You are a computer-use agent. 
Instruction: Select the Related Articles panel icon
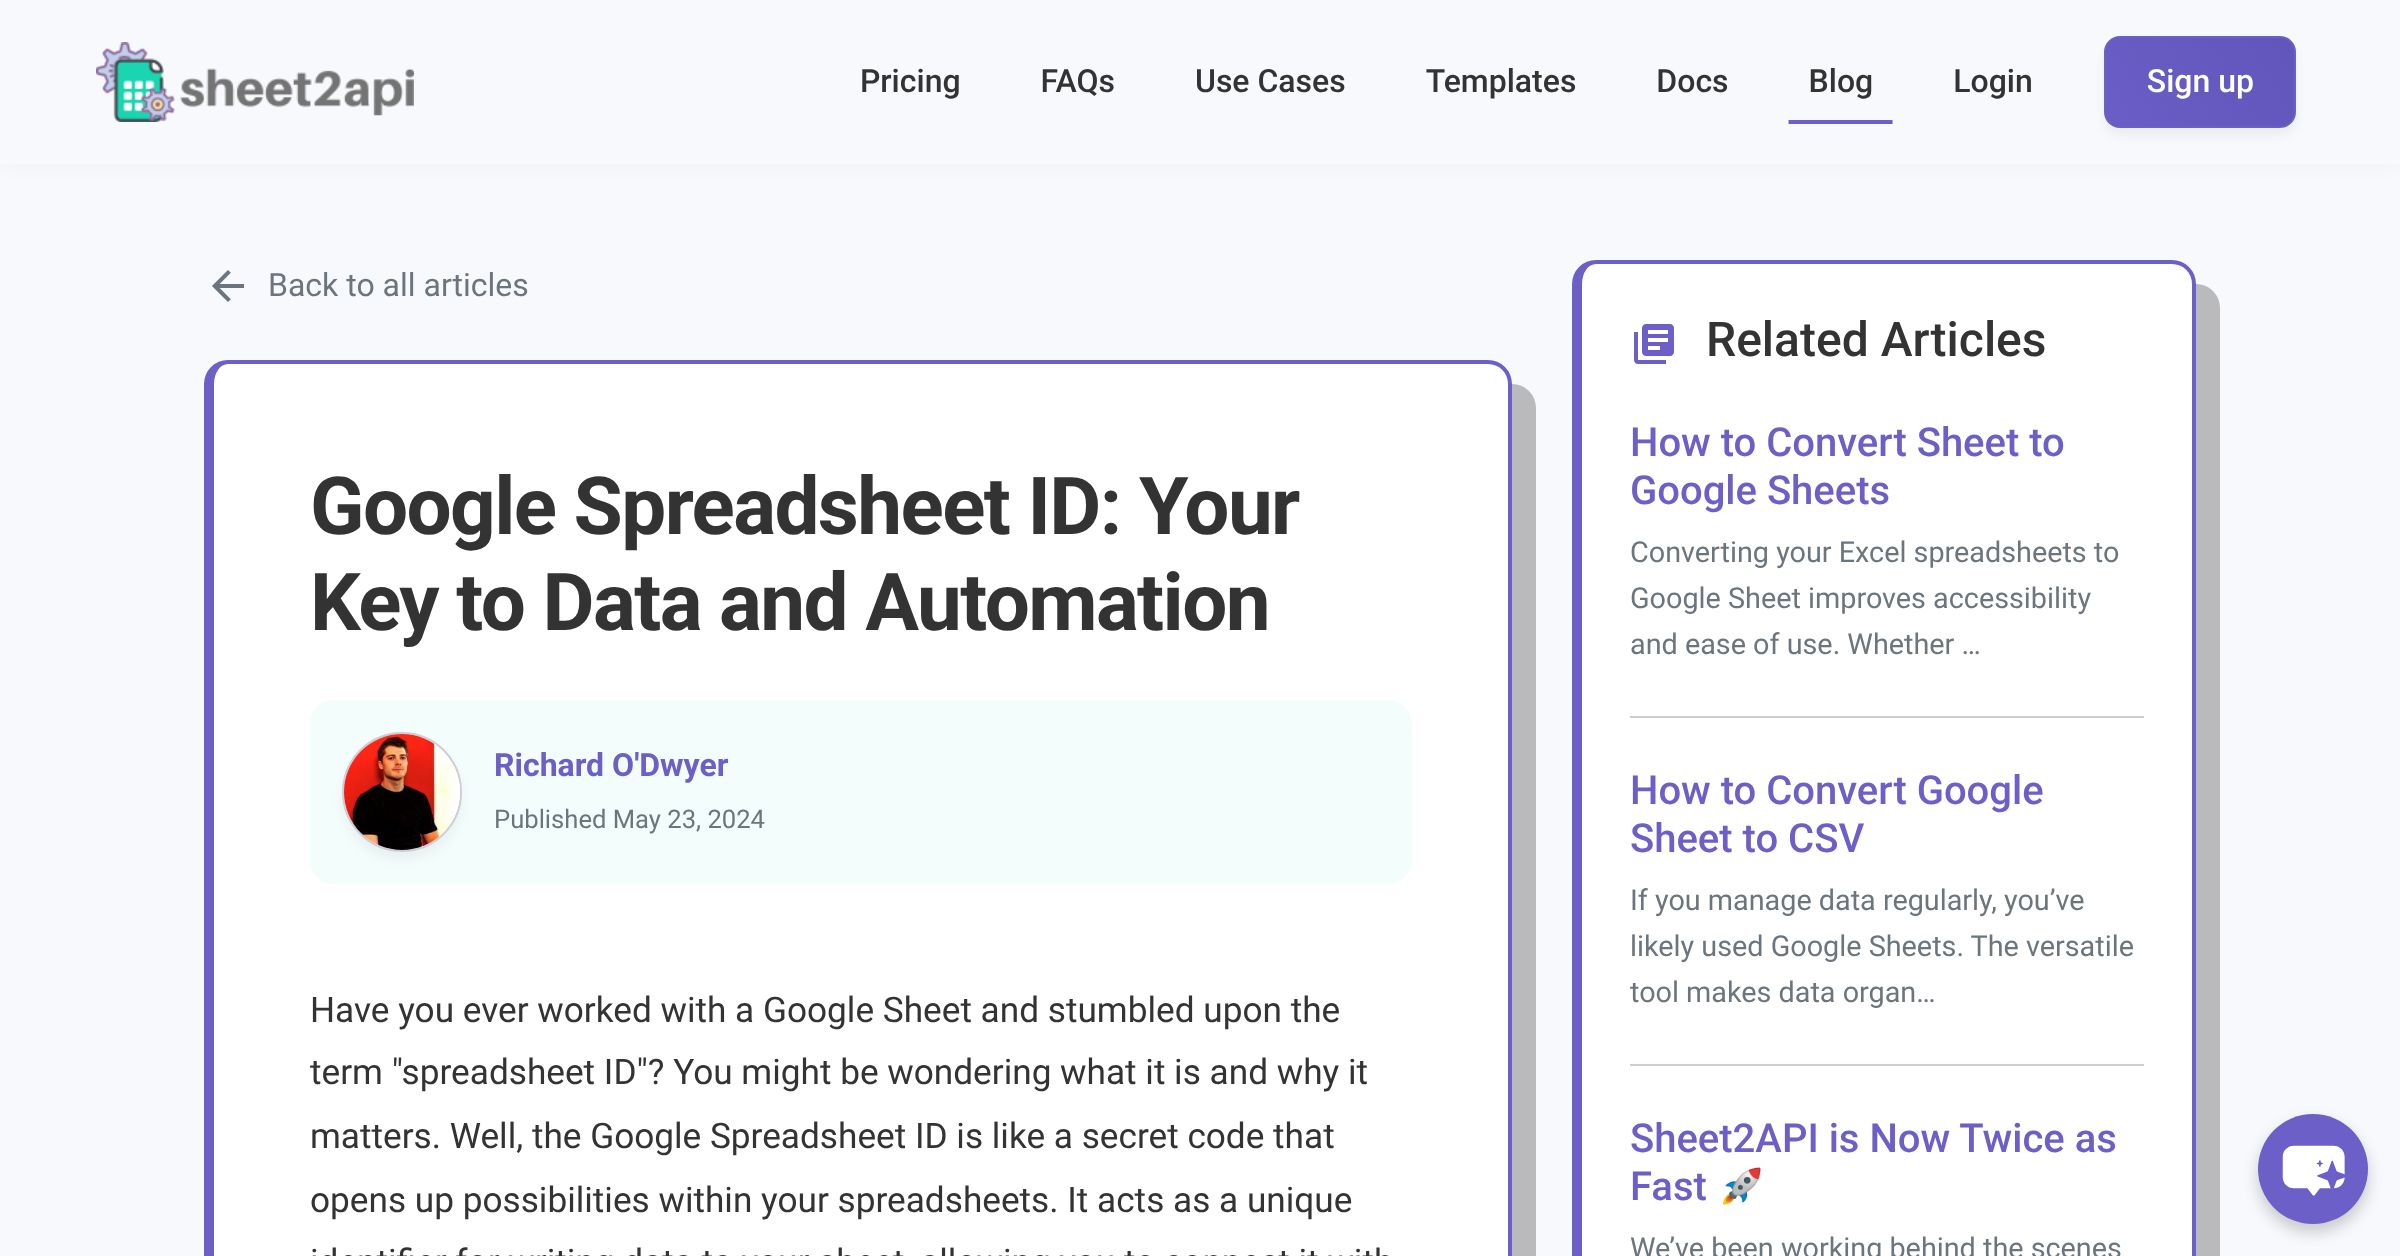pos(1655,341)
